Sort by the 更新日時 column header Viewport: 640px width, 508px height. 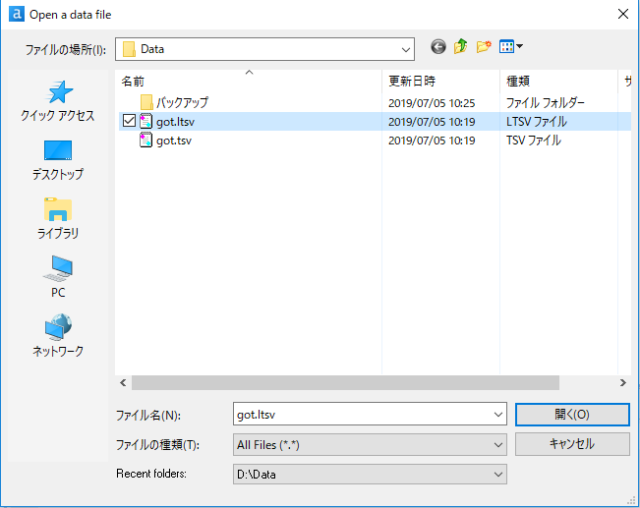pos(411,80)
